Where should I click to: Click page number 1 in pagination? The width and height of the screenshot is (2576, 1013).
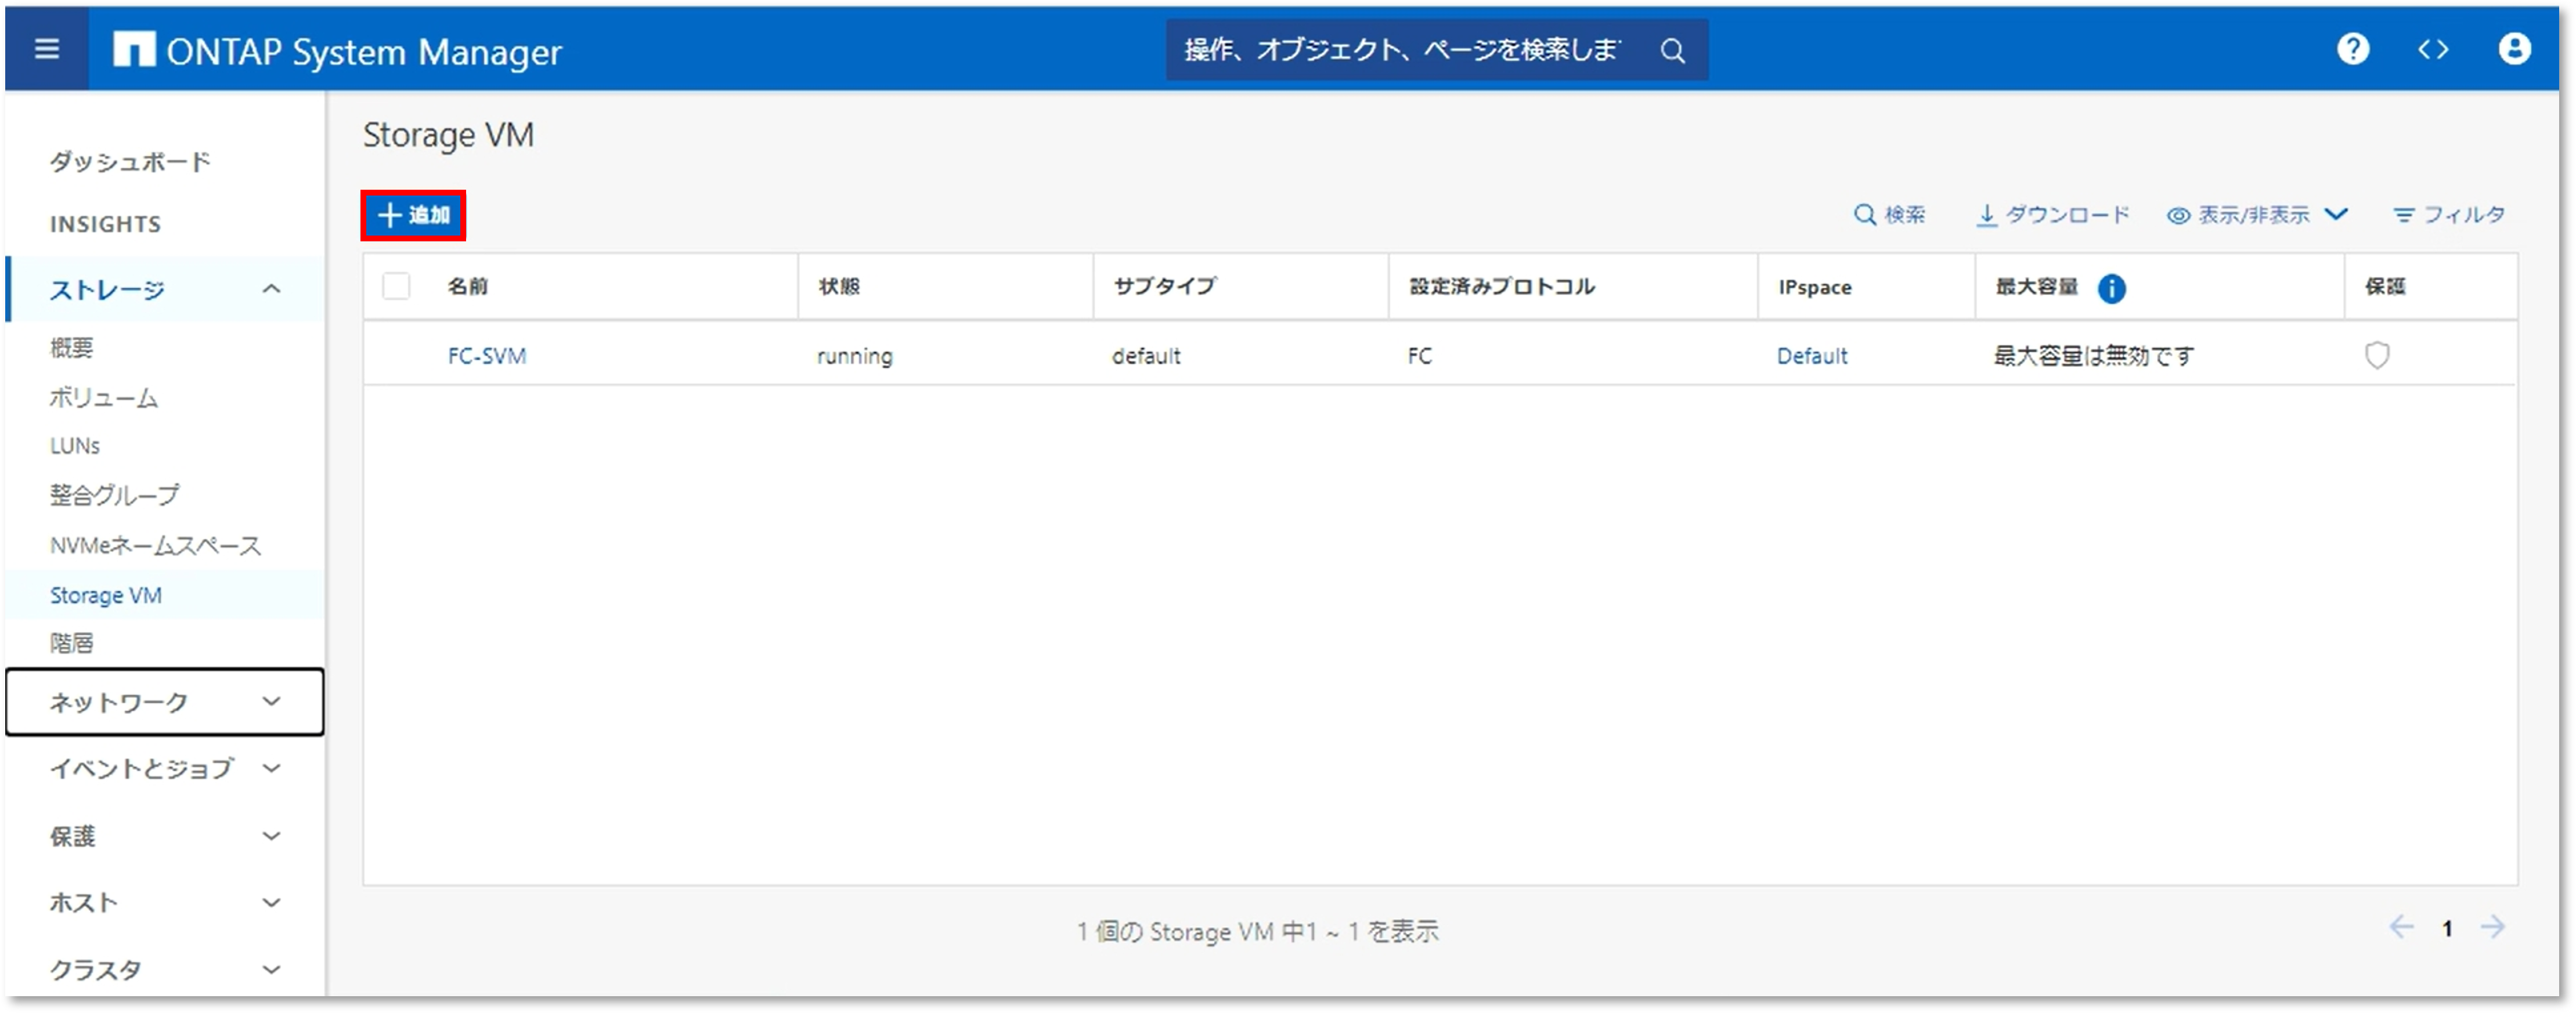2447,929
